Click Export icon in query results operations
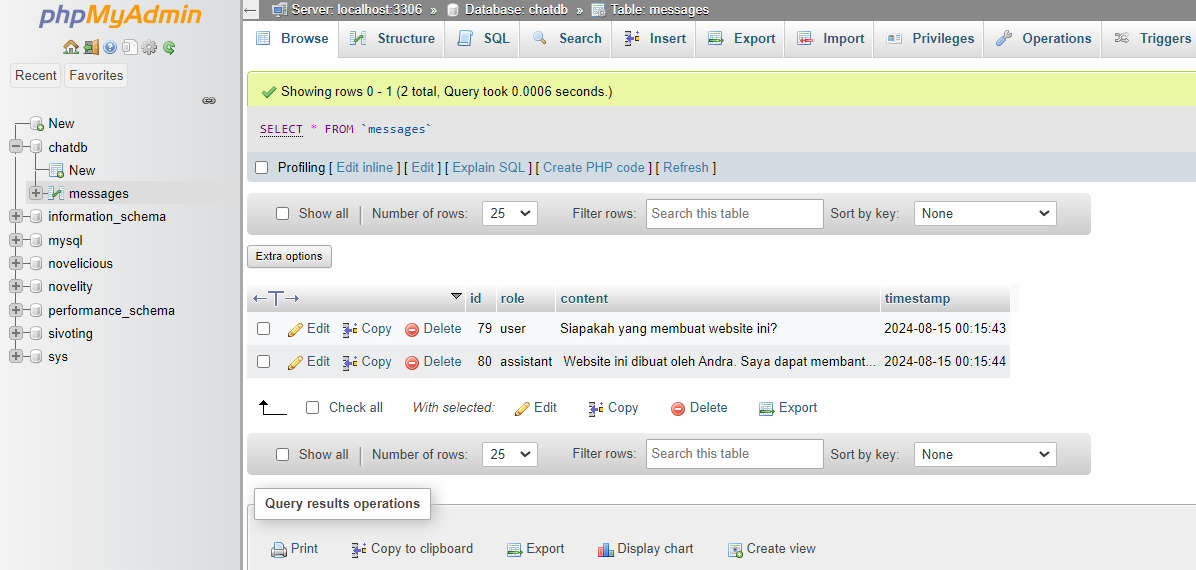Viewport: 1196px width, 570px height. pos(515,549)
